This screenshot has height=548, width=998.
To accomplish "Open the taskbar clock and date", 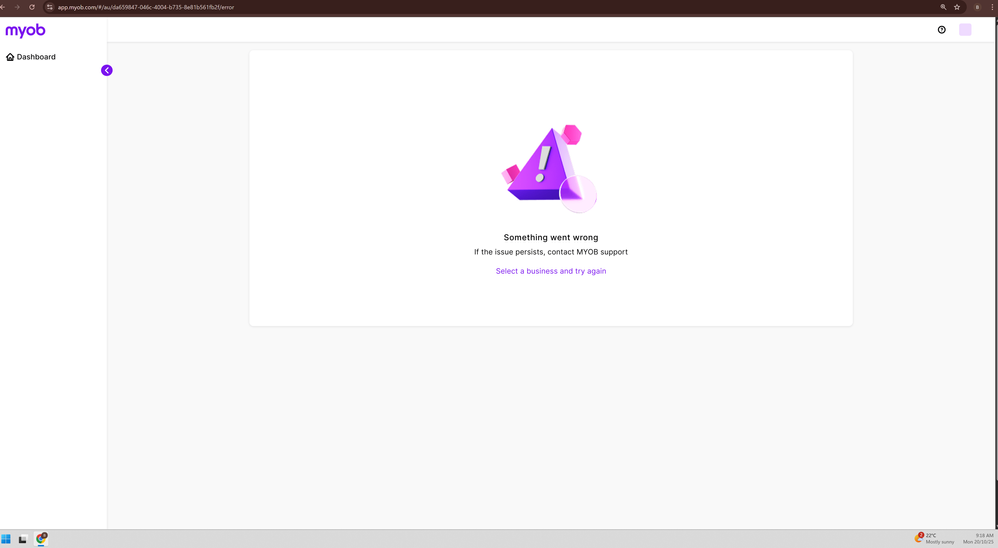I will (x=978, y=539).
